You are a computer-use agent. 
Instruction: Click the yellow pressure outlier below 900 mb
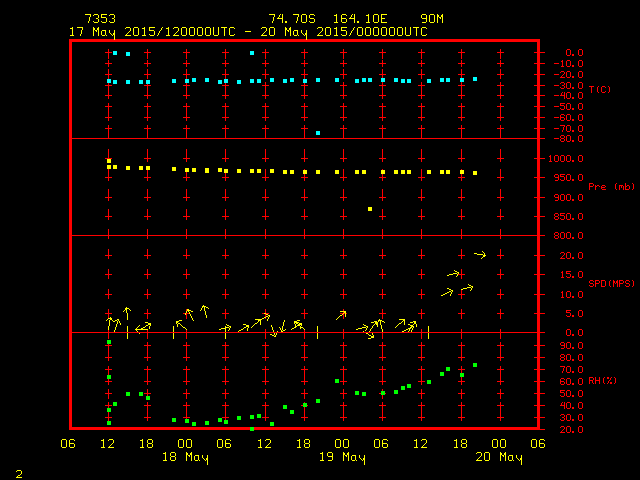coord(370,209)
